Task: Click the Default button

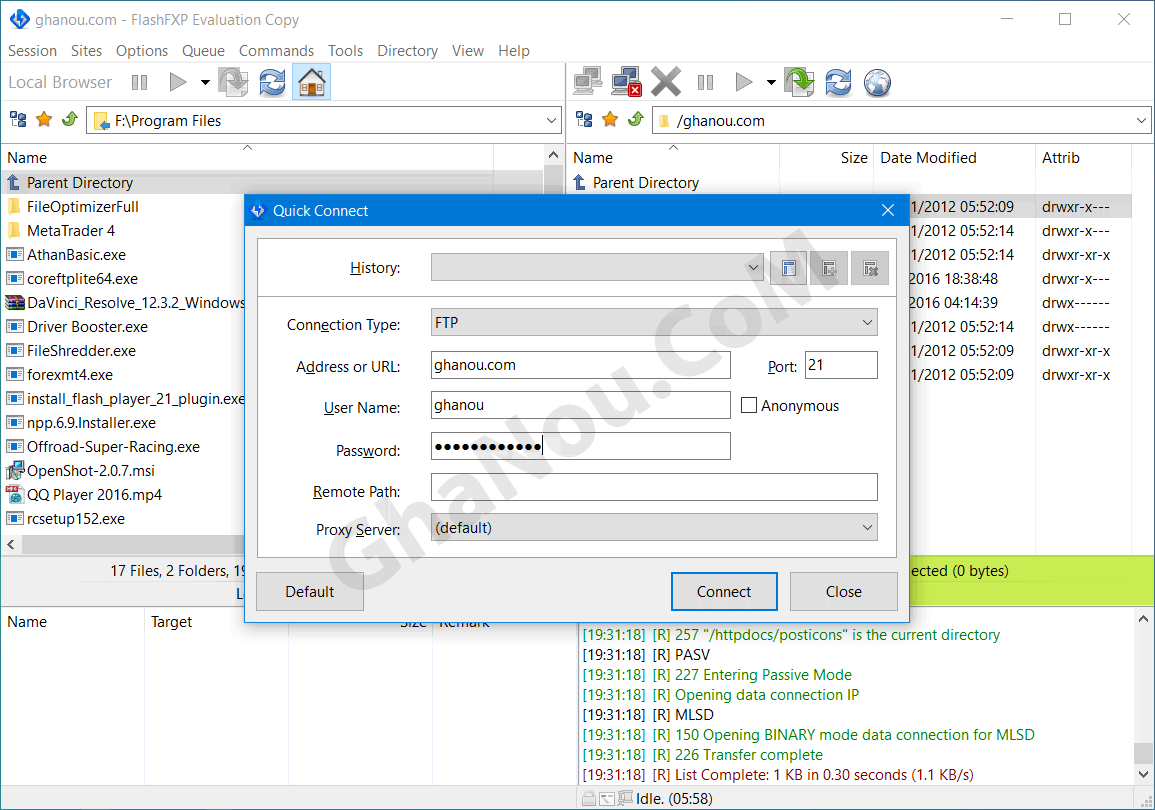Action: tap(309, 591)
